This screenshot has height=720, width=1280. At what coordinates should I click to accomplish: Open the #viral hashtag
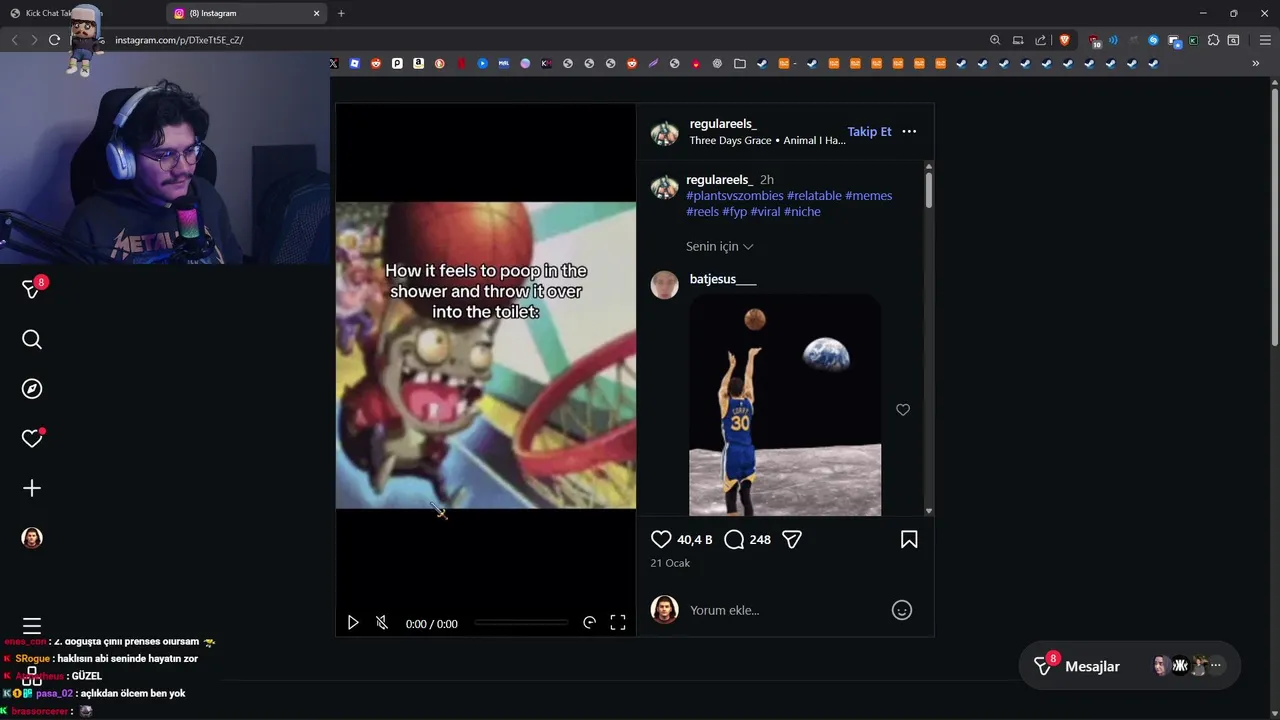point(766,212)
